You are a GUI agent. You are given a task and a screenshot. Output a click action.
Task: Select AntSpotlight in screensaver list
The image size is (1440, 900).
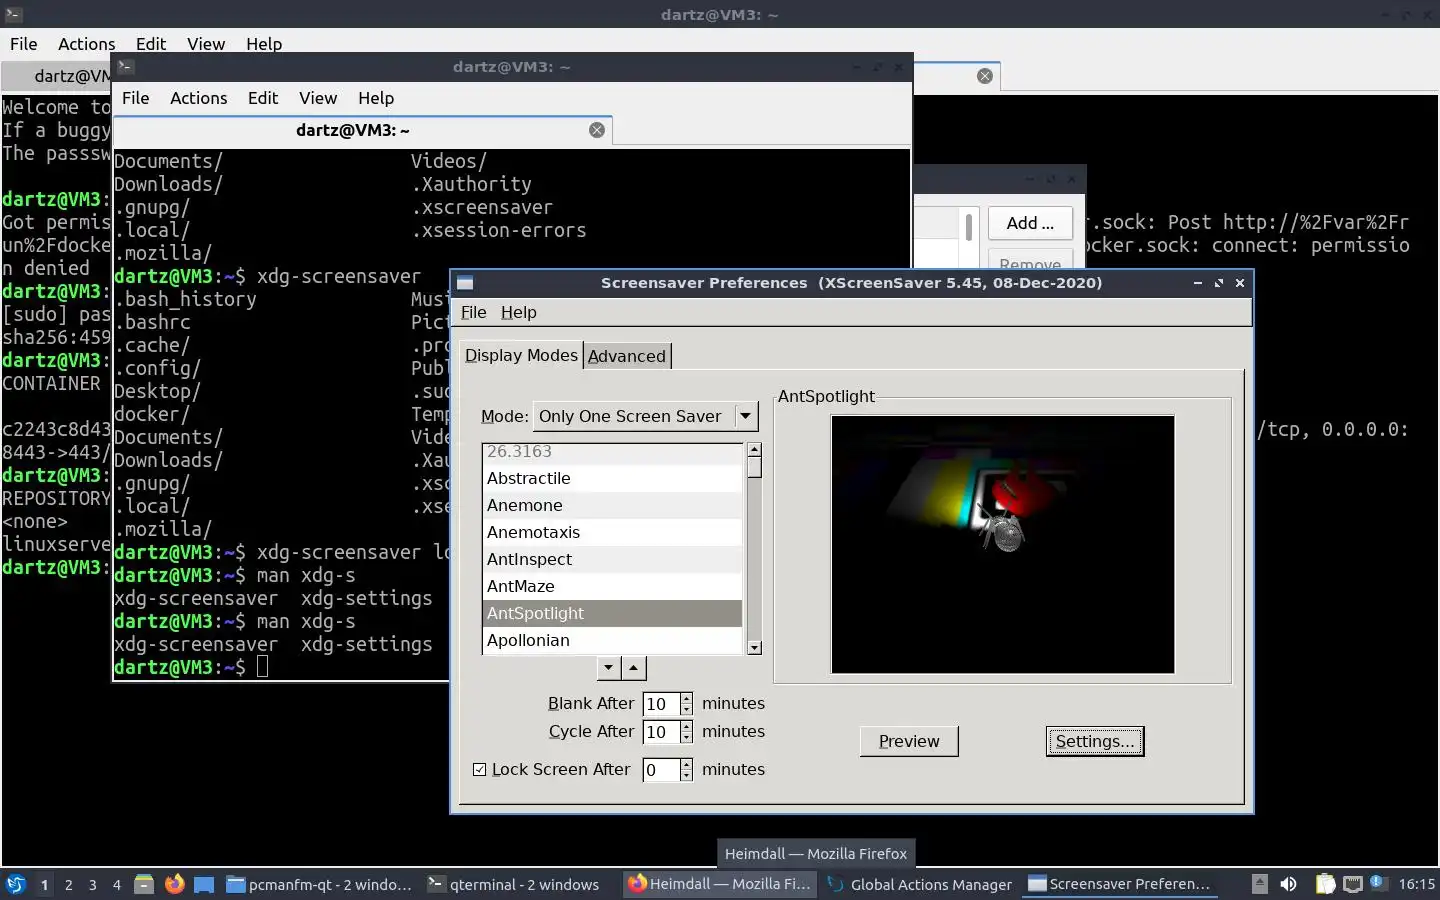click(x=612, y=613)
